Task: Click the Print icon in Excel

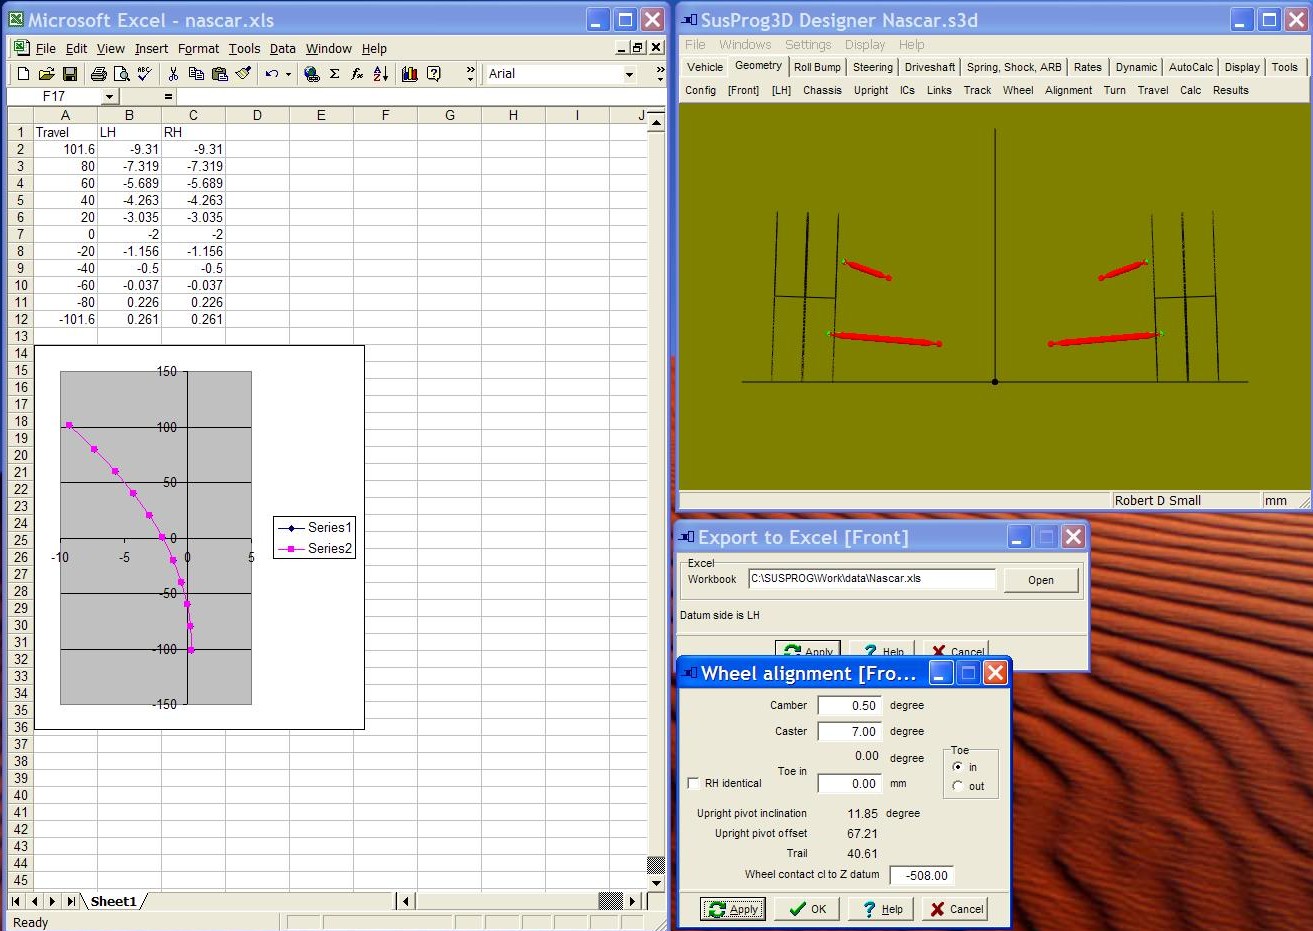Action: point(98,74)
